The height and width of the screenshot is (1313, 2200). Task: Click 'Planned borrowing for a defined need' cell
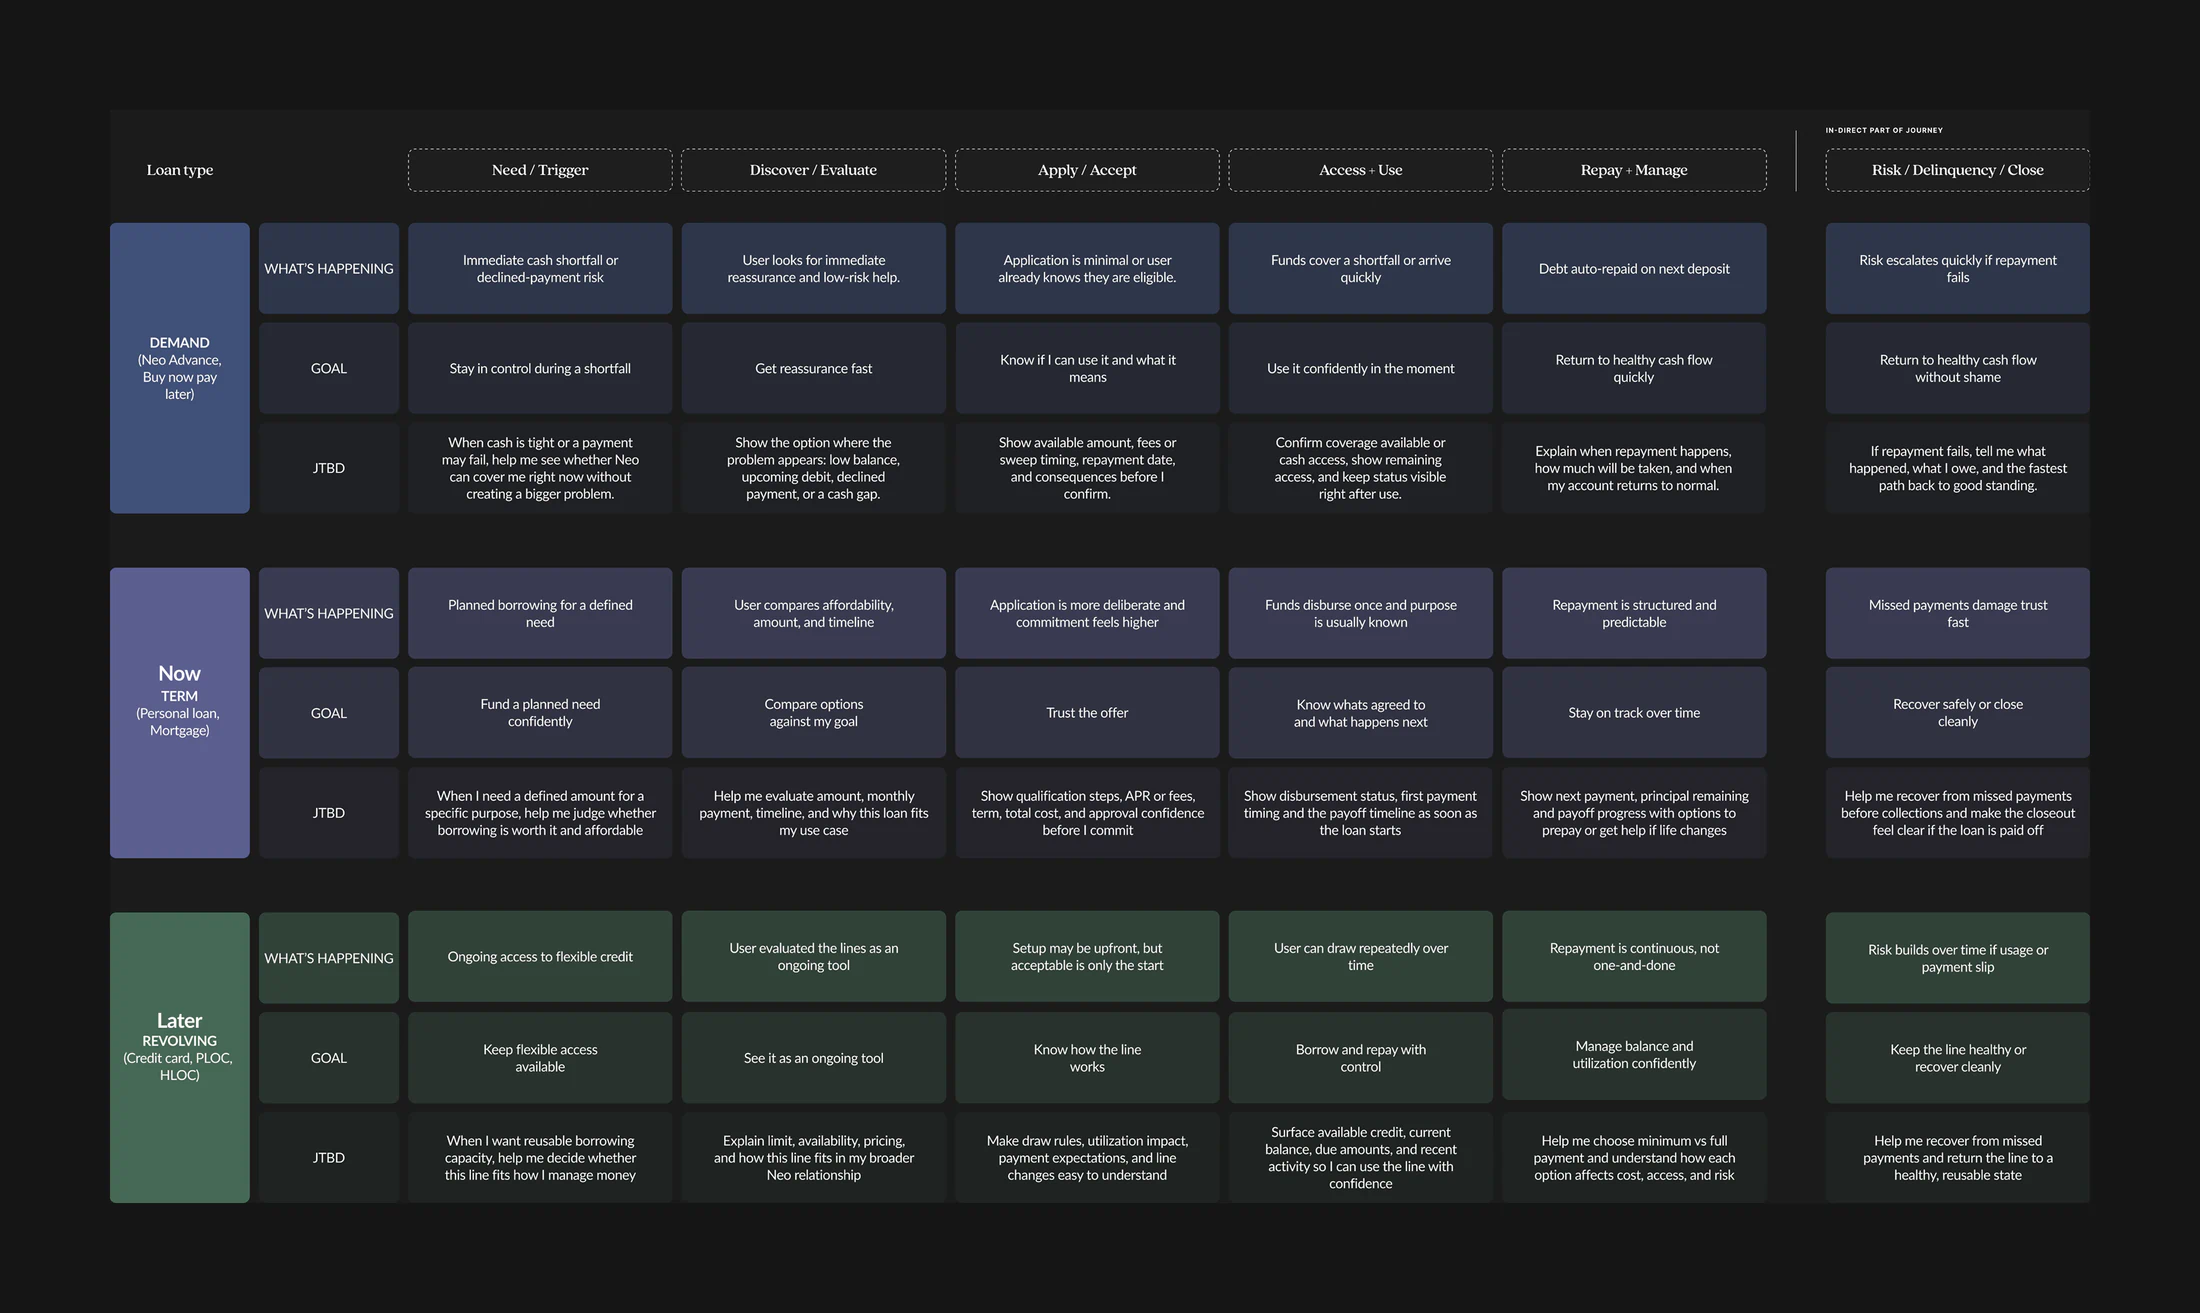[540, 613]
